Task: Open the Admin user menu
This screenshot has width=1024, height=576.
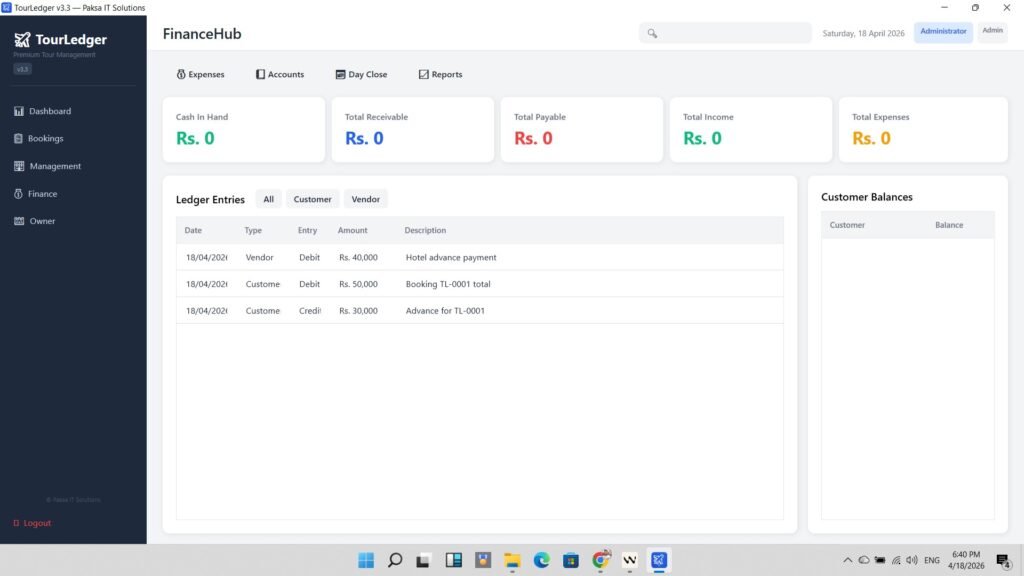Action: coord(991,31)
